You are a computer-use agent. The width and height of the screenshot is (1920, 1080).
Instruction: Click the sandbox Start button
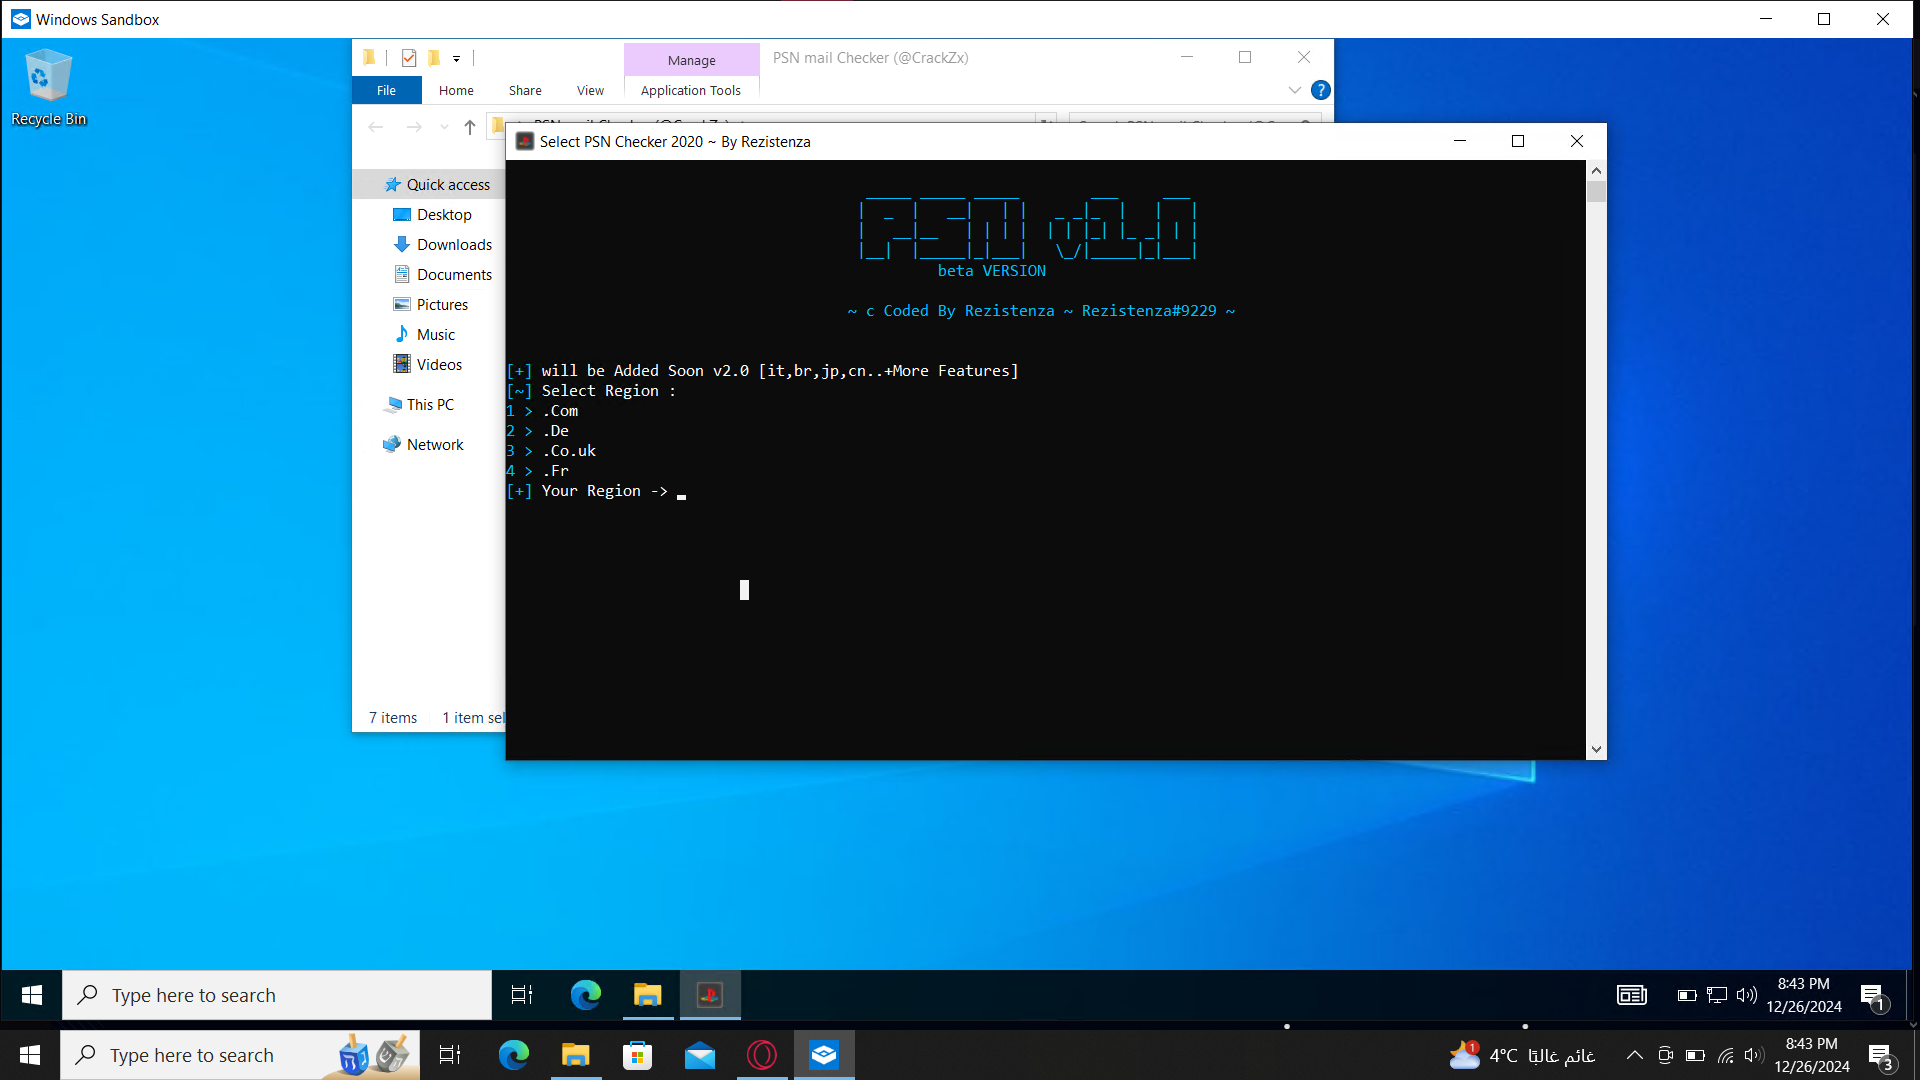pos(32,995)
